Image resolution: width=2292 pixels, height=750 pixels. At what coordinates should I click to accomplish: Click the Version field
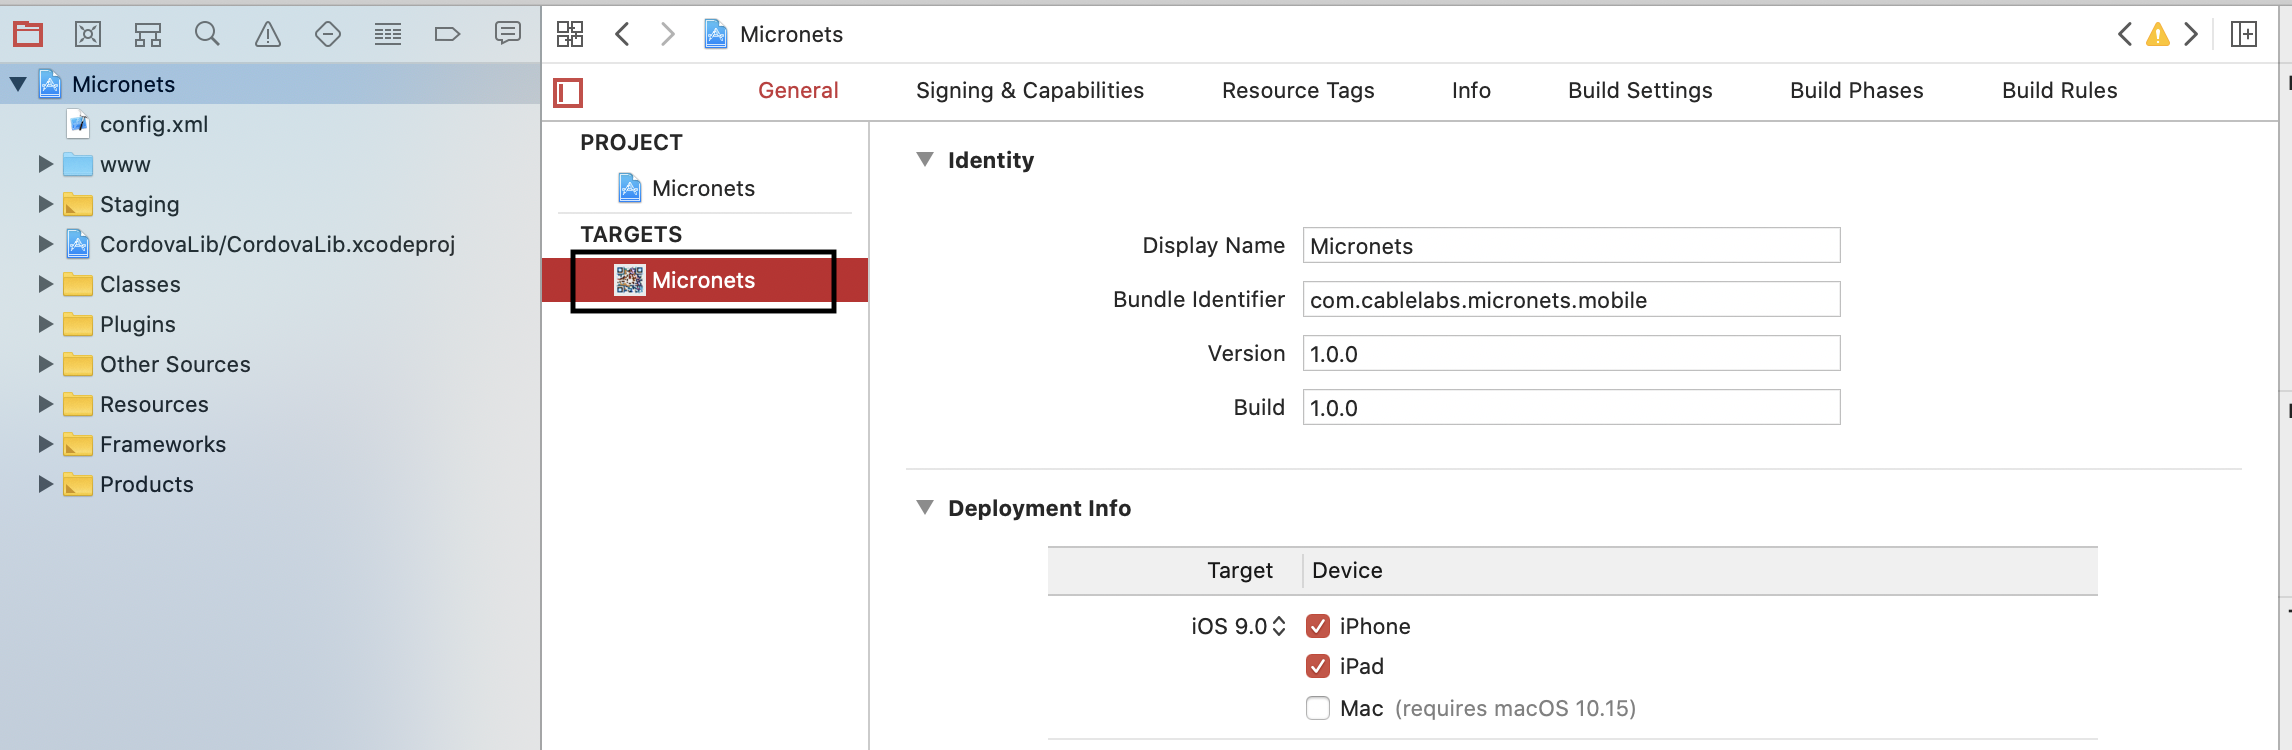(1571, 354)
